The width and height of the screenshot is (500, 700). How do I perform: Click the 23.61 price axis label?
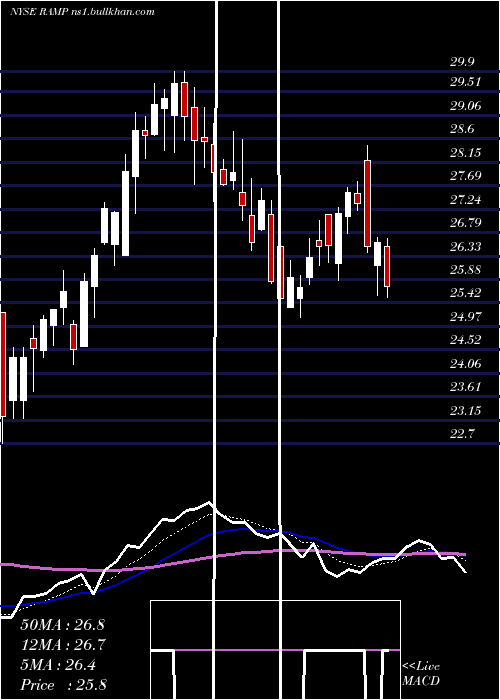coord(466,386)
